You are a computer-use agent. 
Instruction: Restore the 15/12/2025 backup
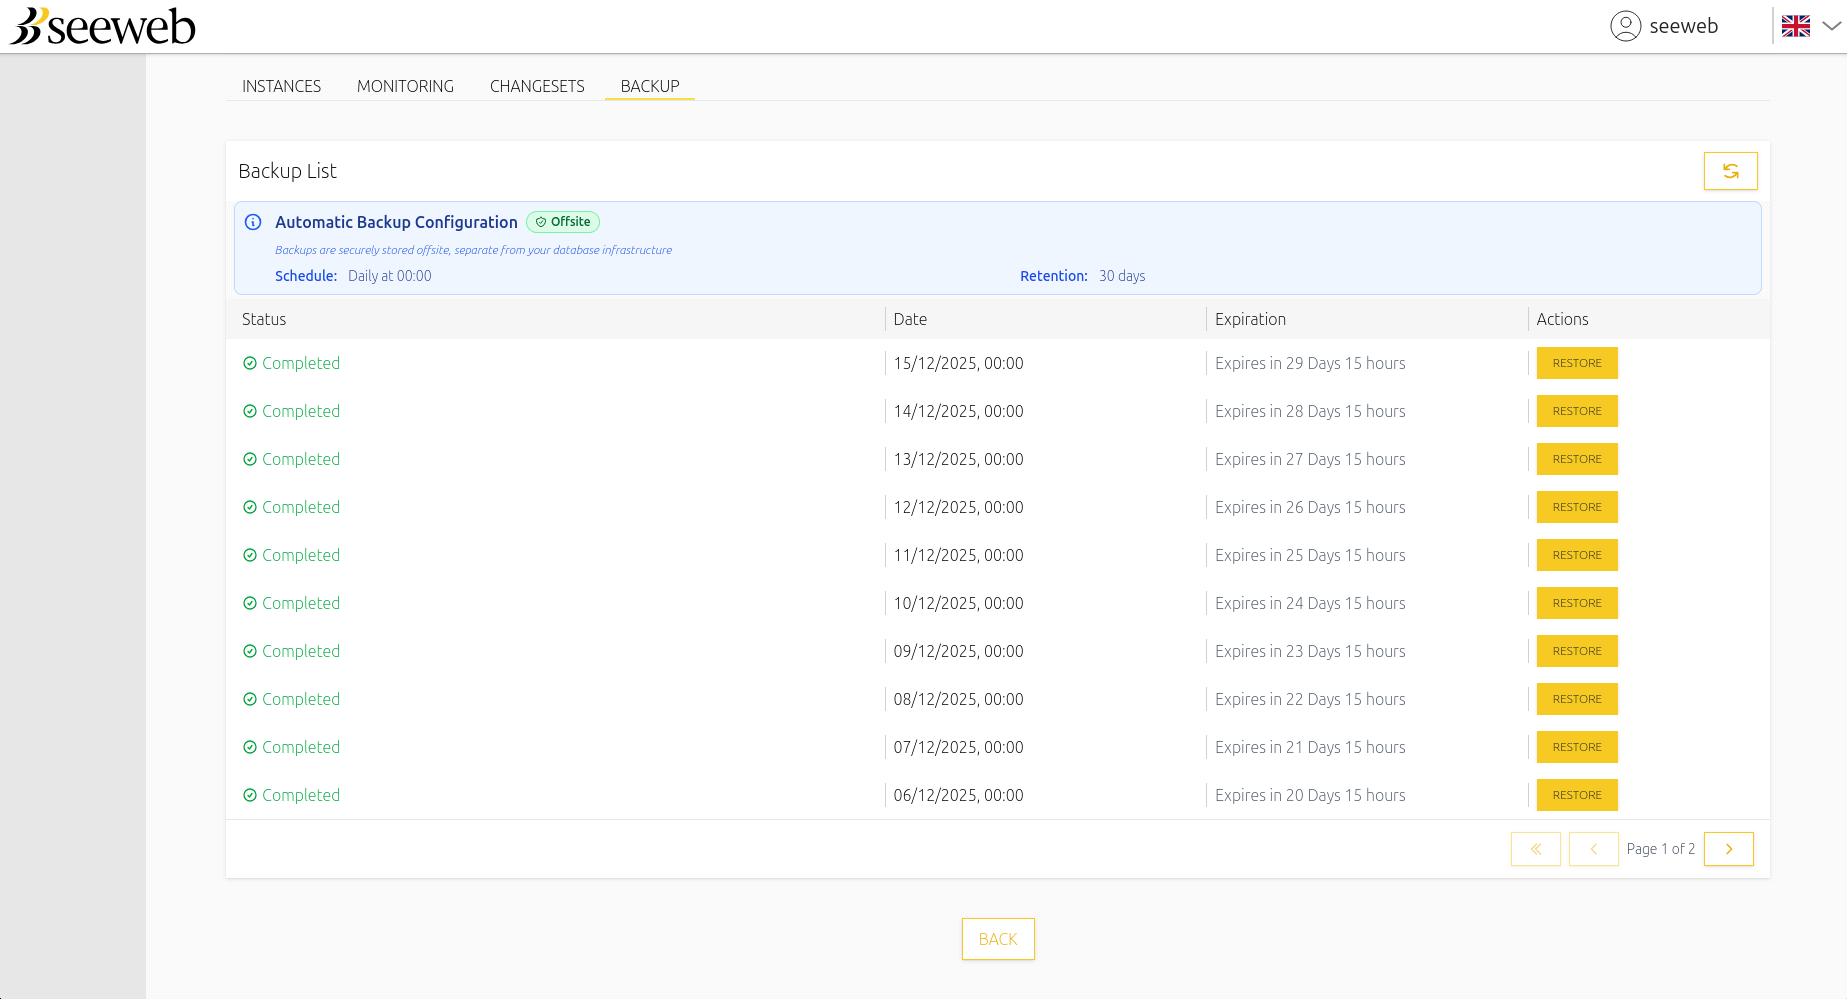pyautogui.click(x=1576, y=363)
